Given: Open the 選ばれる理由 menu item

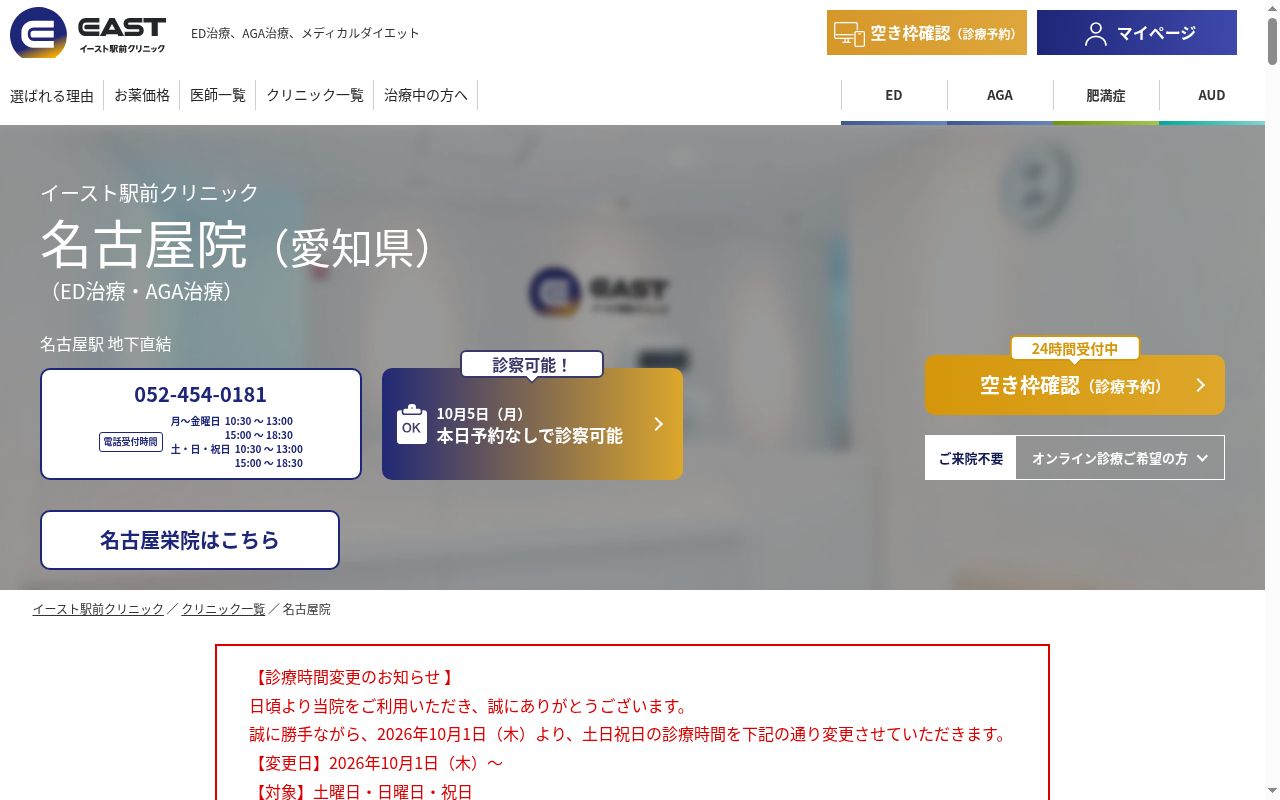Looking at the screenshot, I should click(x=52, y=96).
